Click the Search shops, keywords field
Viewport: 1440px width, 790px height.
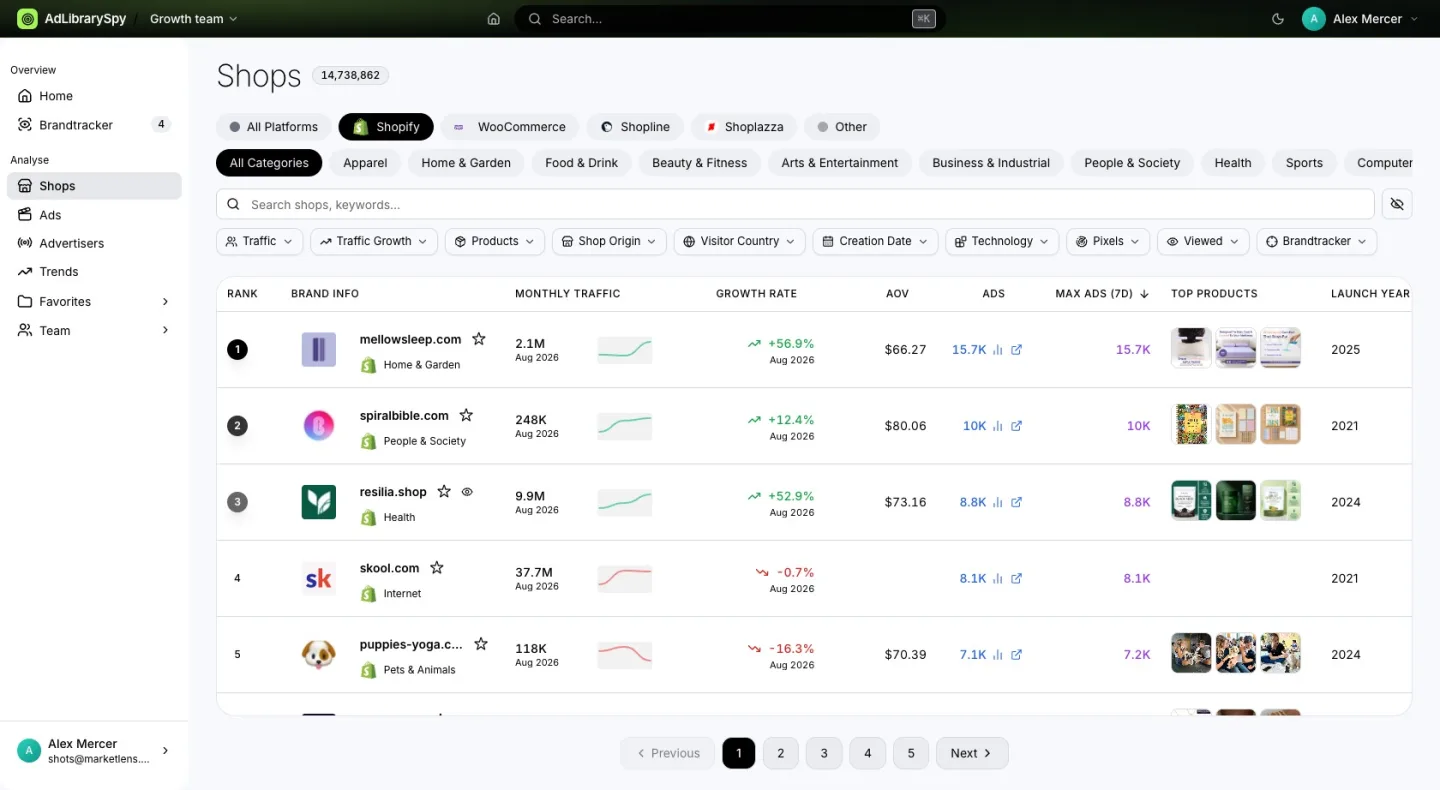795,204
